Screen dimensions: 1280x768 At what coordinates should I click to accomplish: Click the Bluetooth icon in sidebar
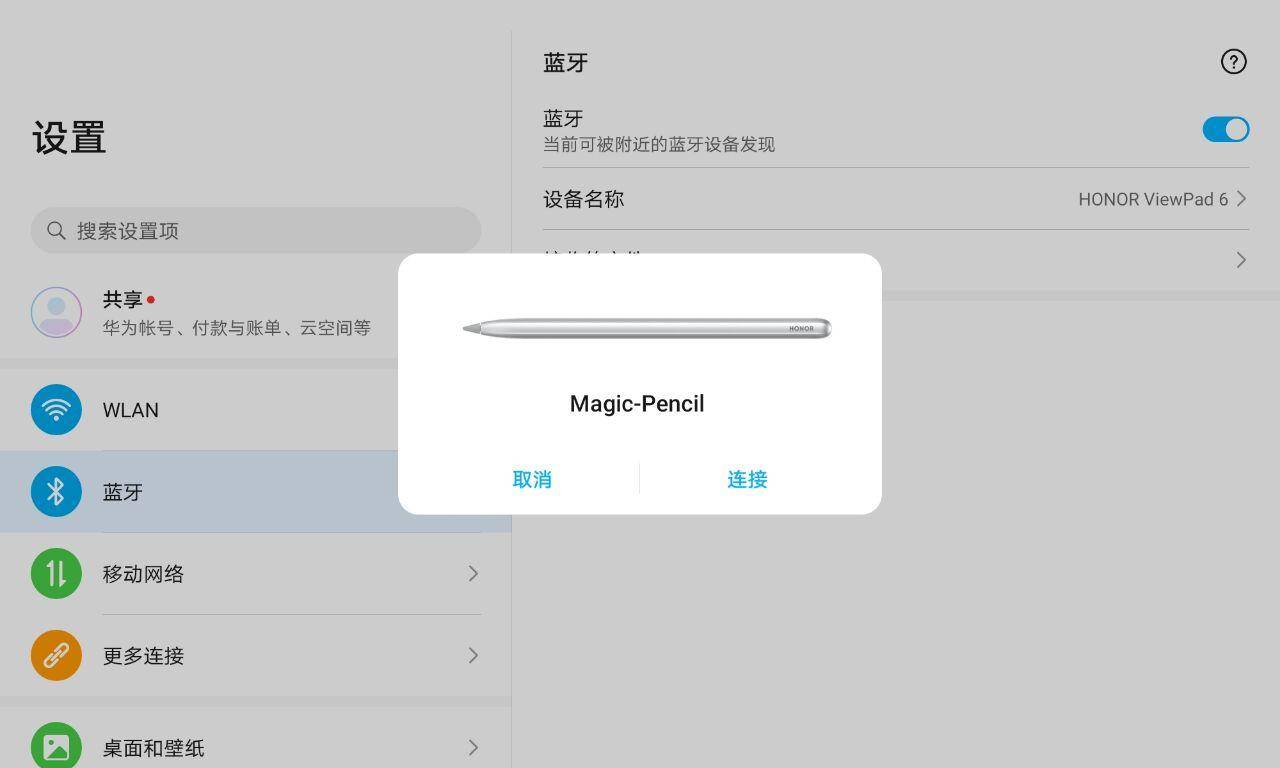pyautogui.click(x=56, y=492)
